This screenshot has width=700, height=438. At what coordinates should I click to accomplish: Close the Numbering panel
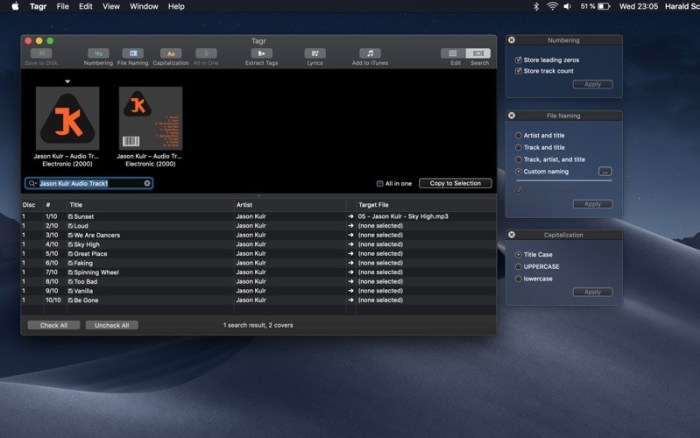512,40
